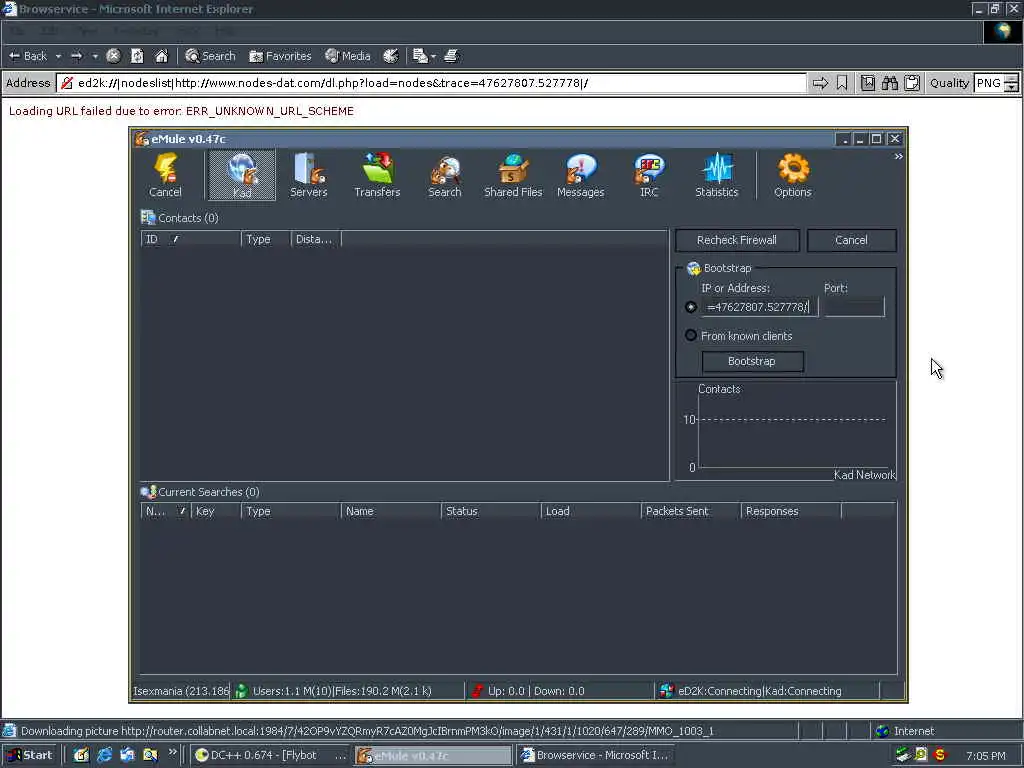This screenshot has width=1024, height=768.
Task: Click the 7:05 PM taskbar clock
Action: point(985,756)
